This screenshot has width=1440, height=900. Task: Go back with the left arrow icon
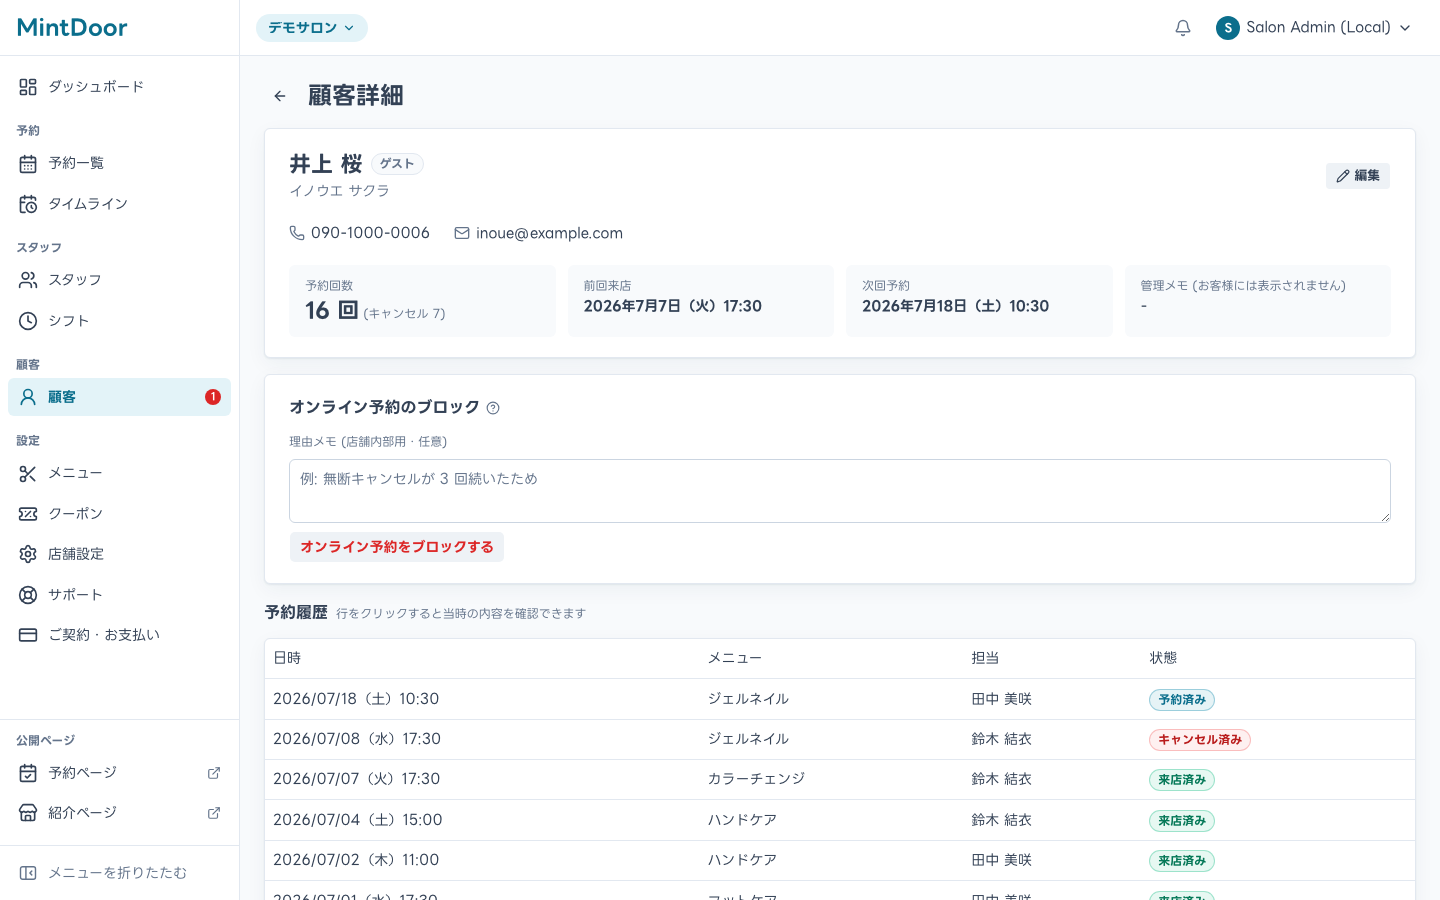coord(280,96)
